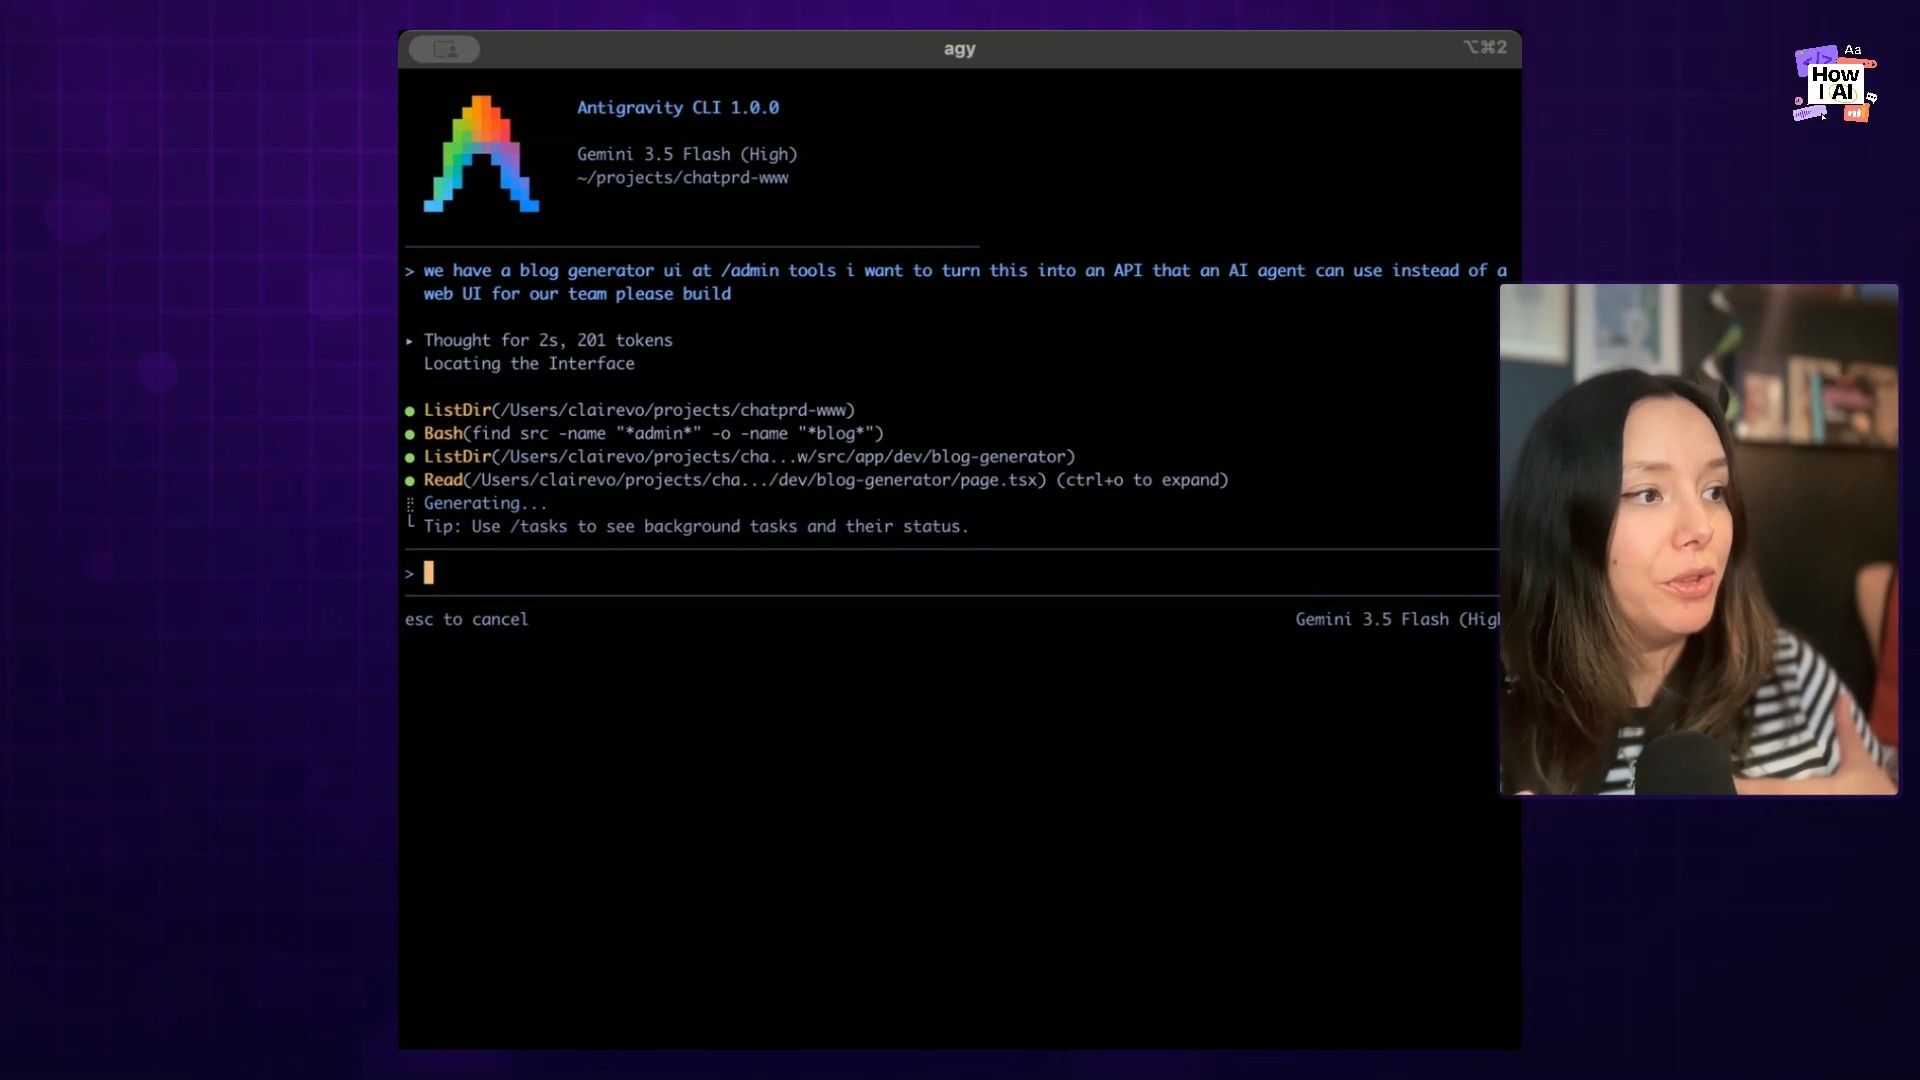Click the command prompt input cursor

429,573
